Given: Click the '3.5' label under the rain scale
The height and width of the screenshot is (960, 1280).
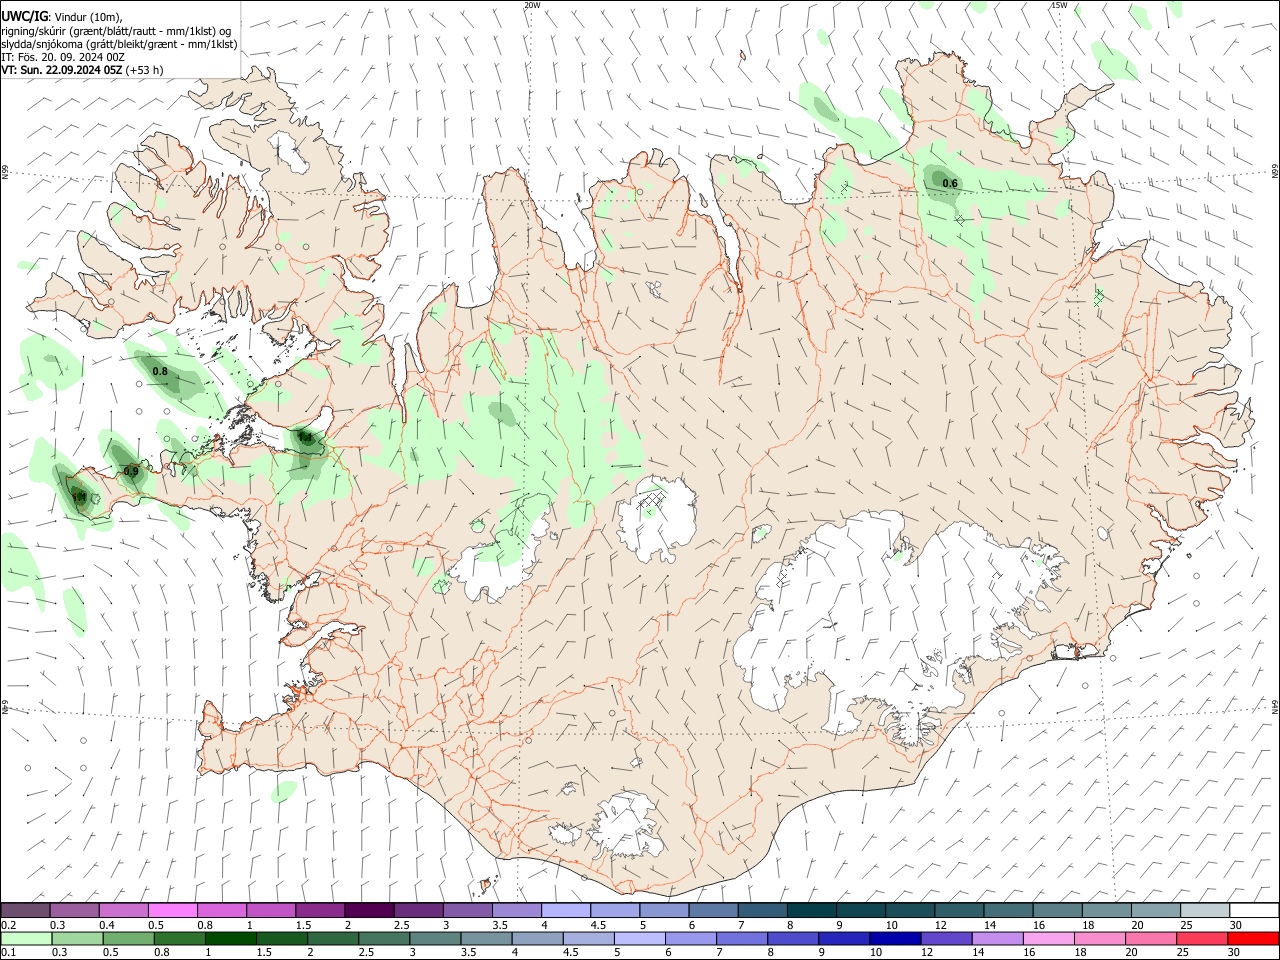Looking at the screenshot, I should coord(468,953).
